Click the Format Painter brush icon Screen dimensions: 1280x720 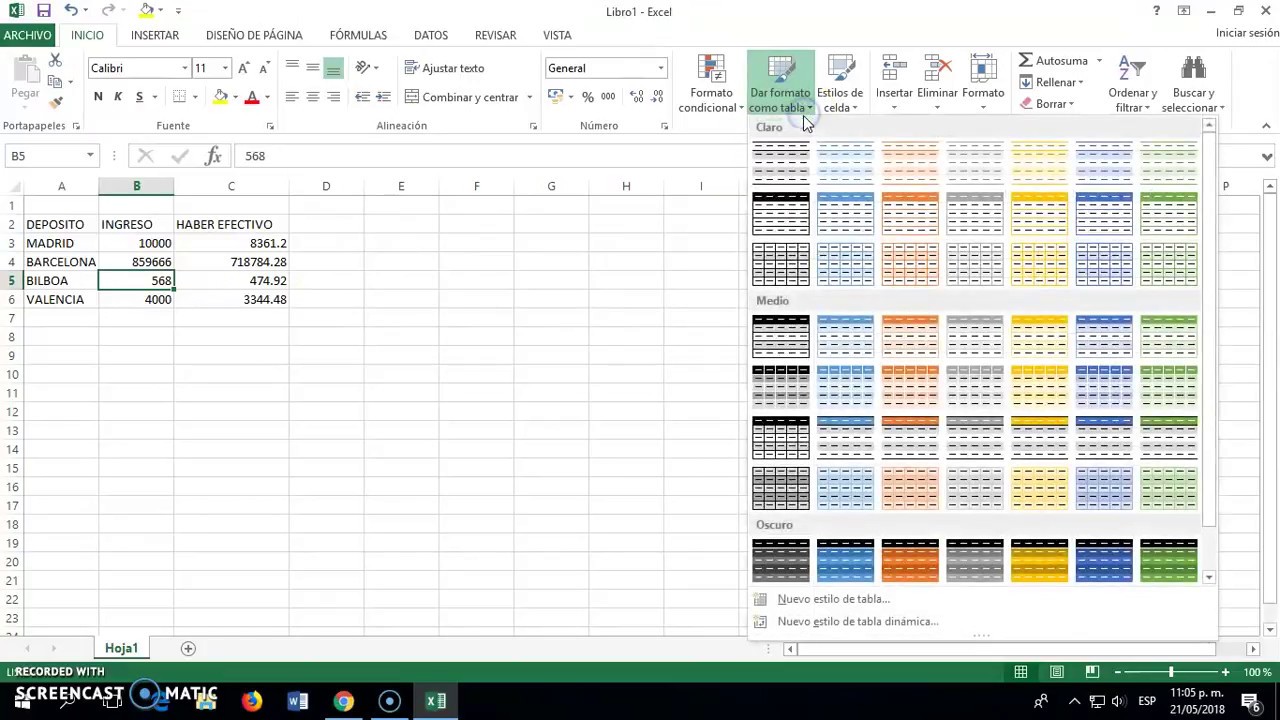(55, 101)
